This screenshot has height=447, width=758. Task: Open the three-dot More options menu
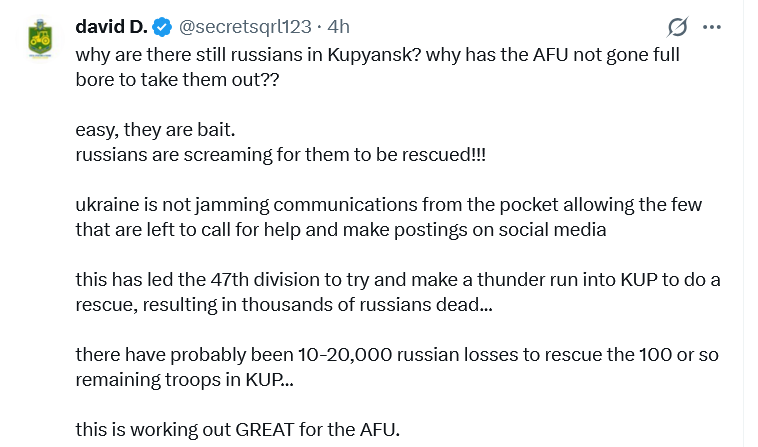pos(712,27)
